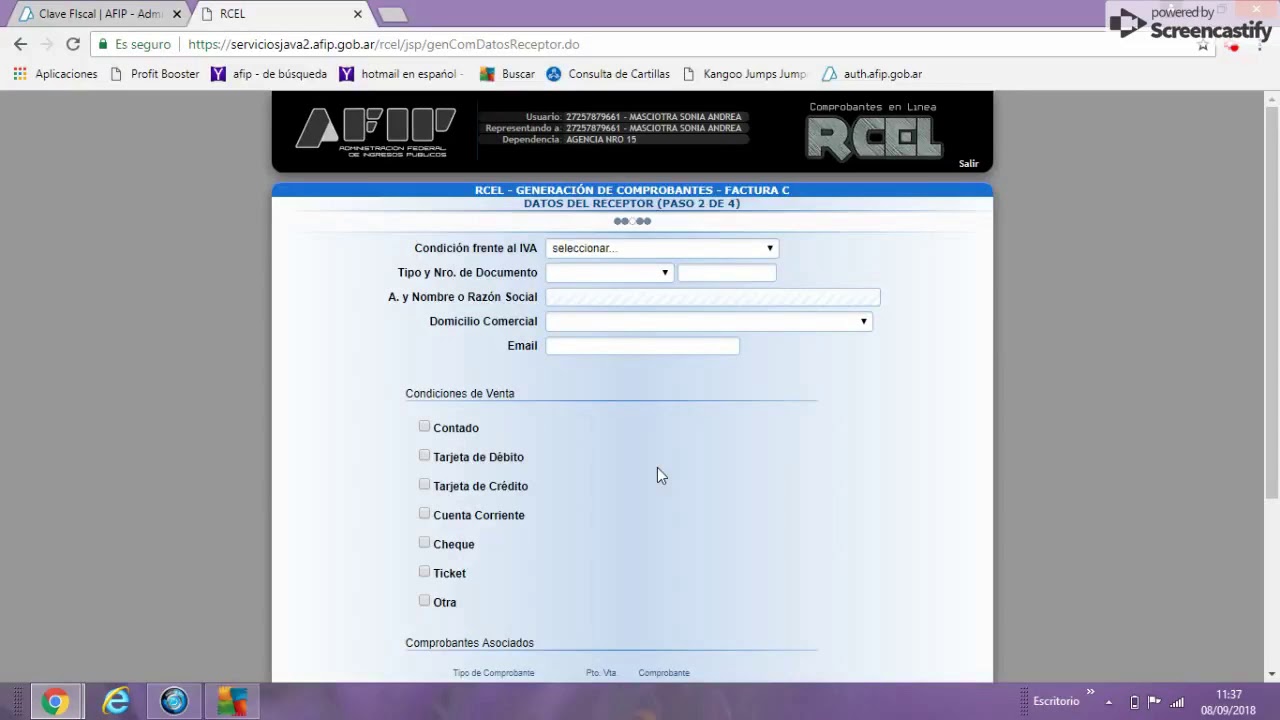Click the scrollbar up arrow
The image size is (1280, 720).
coord(1272,97)
